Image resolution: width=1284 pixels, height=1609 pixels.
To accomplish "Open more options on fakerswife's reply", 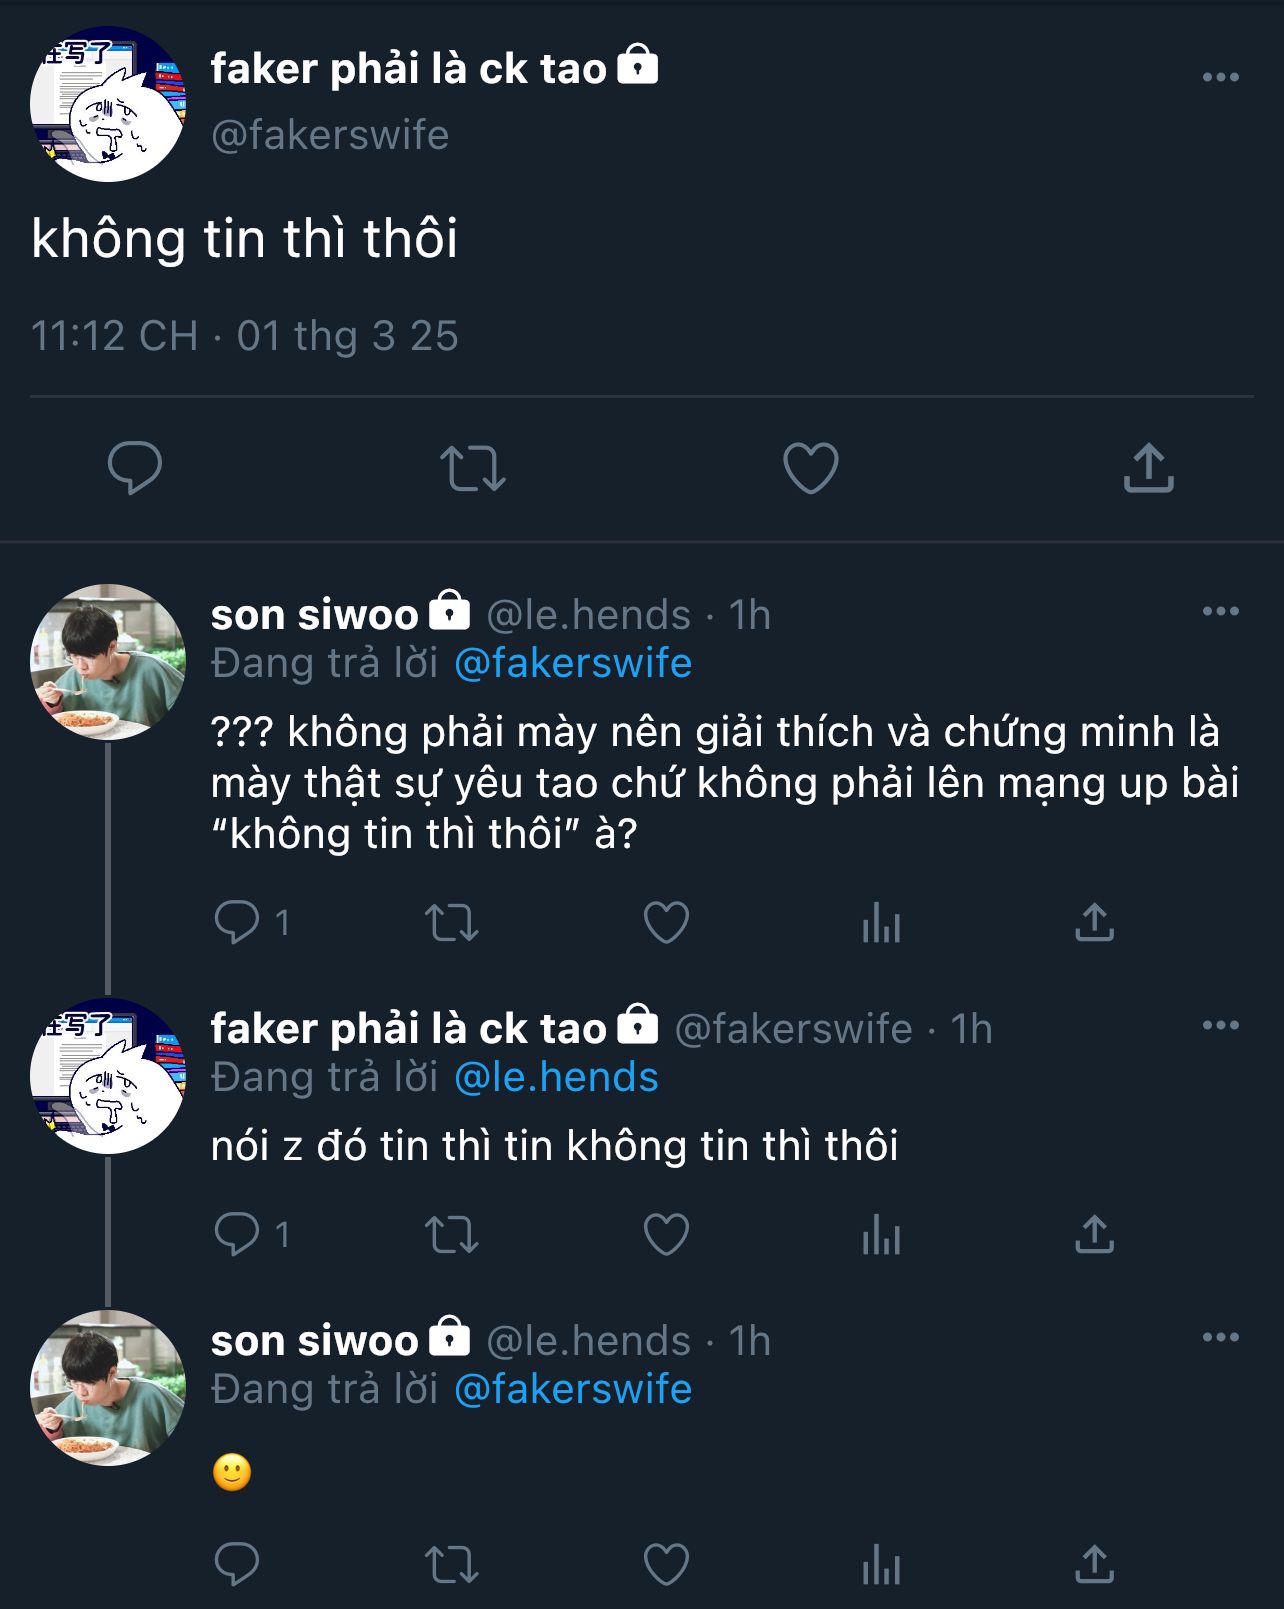I will click(x=1220, y=1025).
